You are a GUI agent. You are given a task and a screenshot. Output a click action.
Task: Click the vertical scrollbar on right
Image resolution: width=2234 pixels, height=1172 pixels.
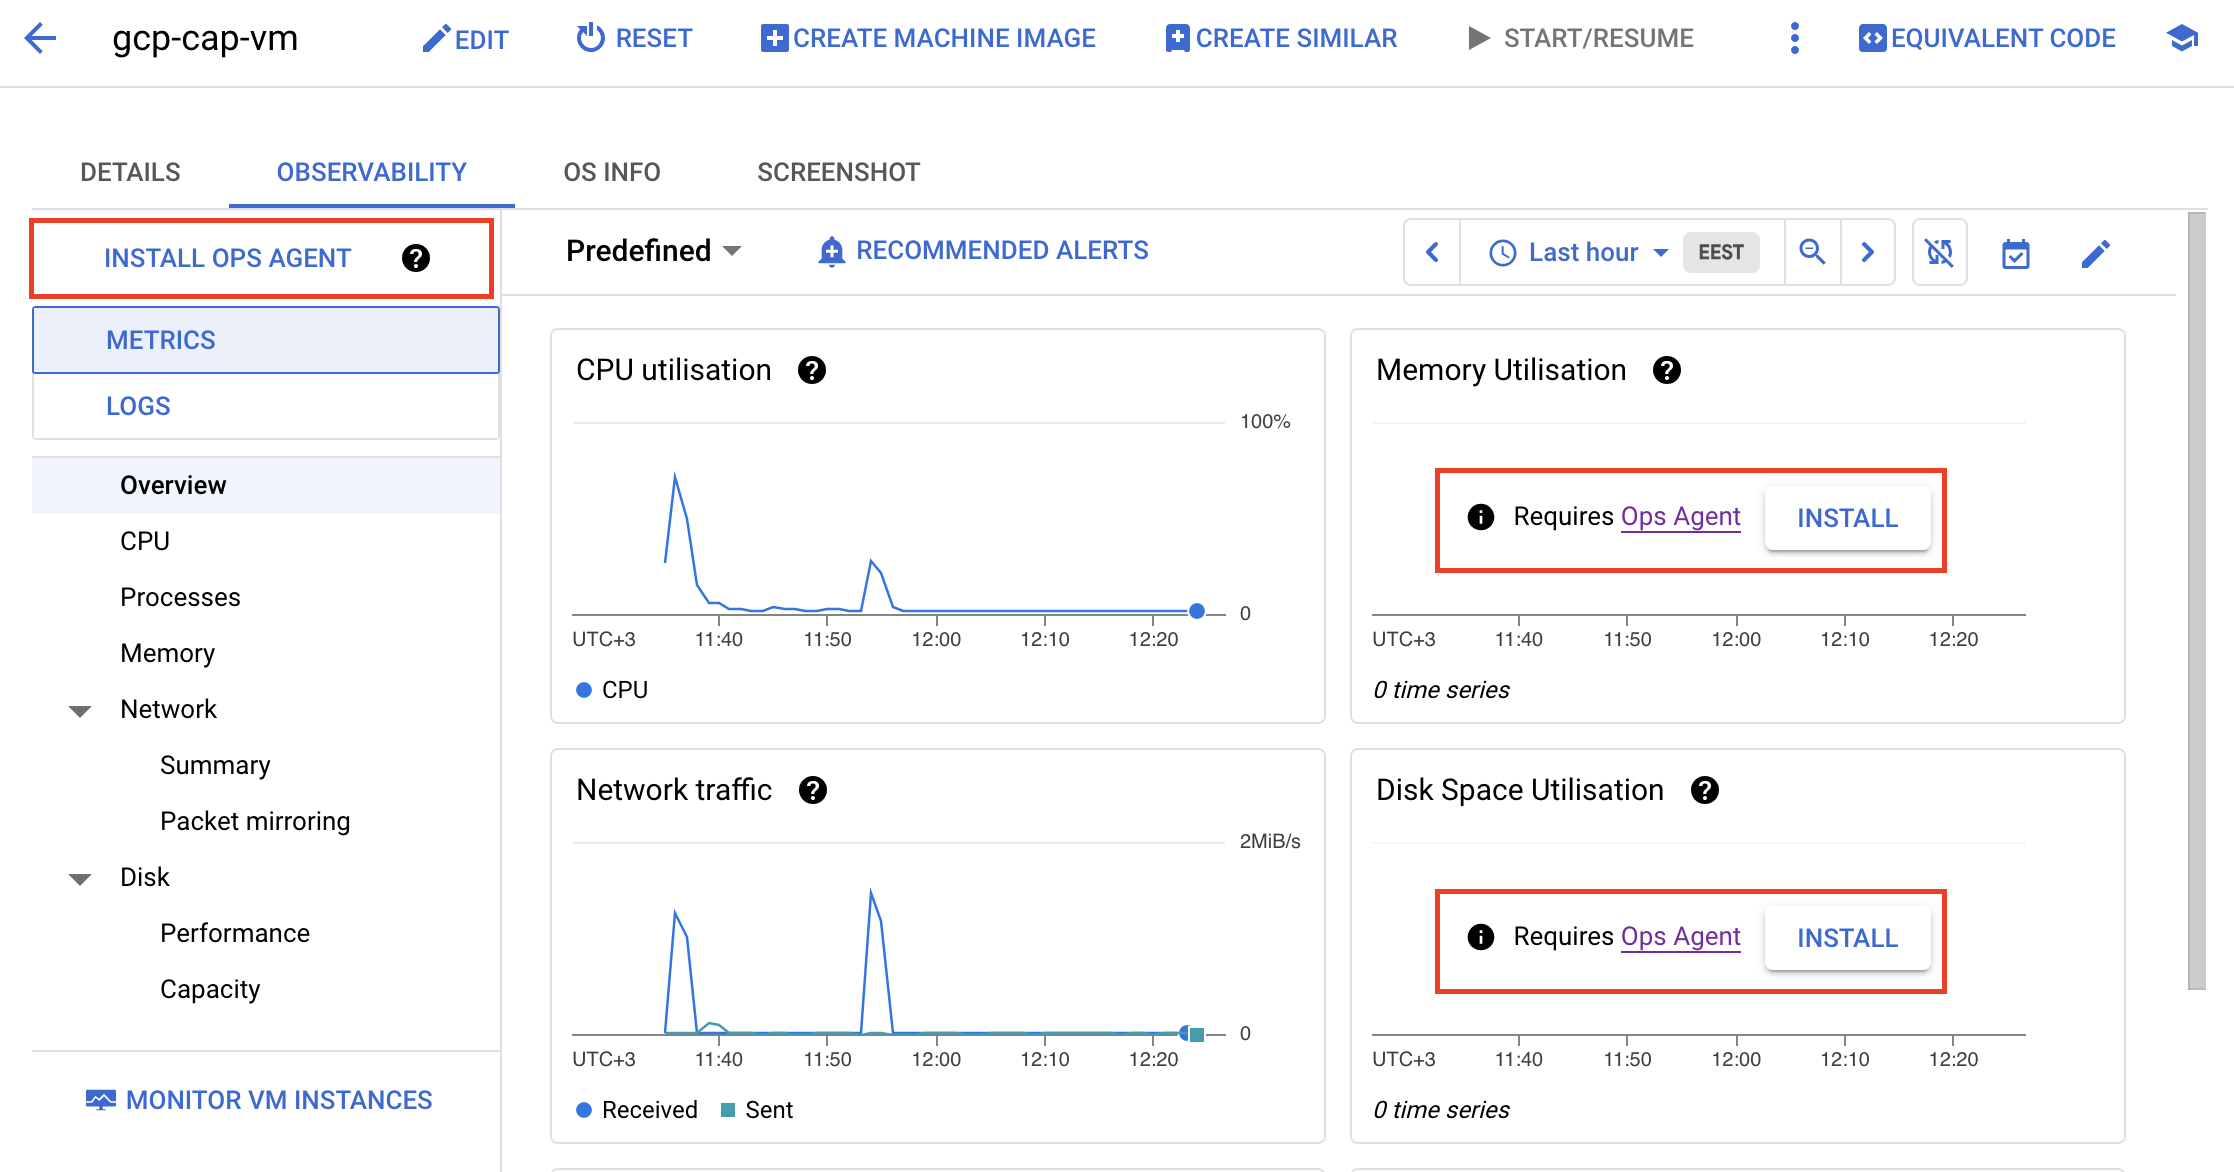click(x=2196, y=600)
